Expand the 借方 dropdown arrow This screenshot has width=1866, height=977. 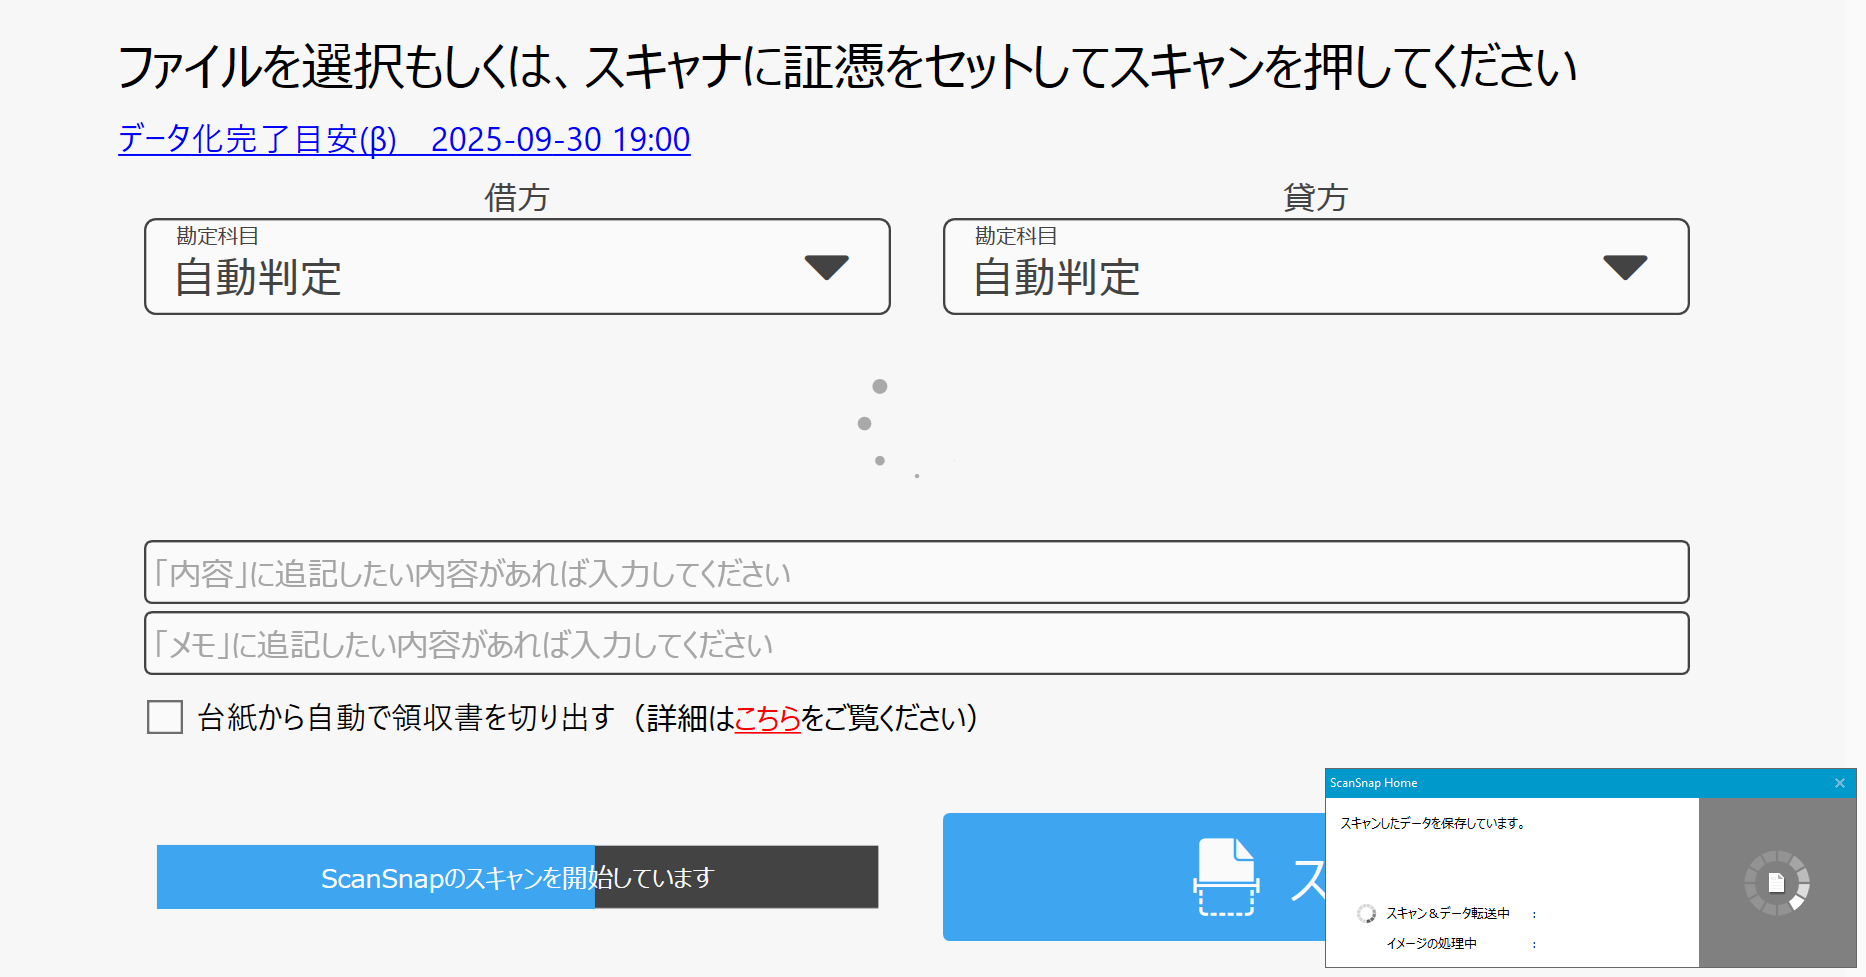tap(826, 267)
